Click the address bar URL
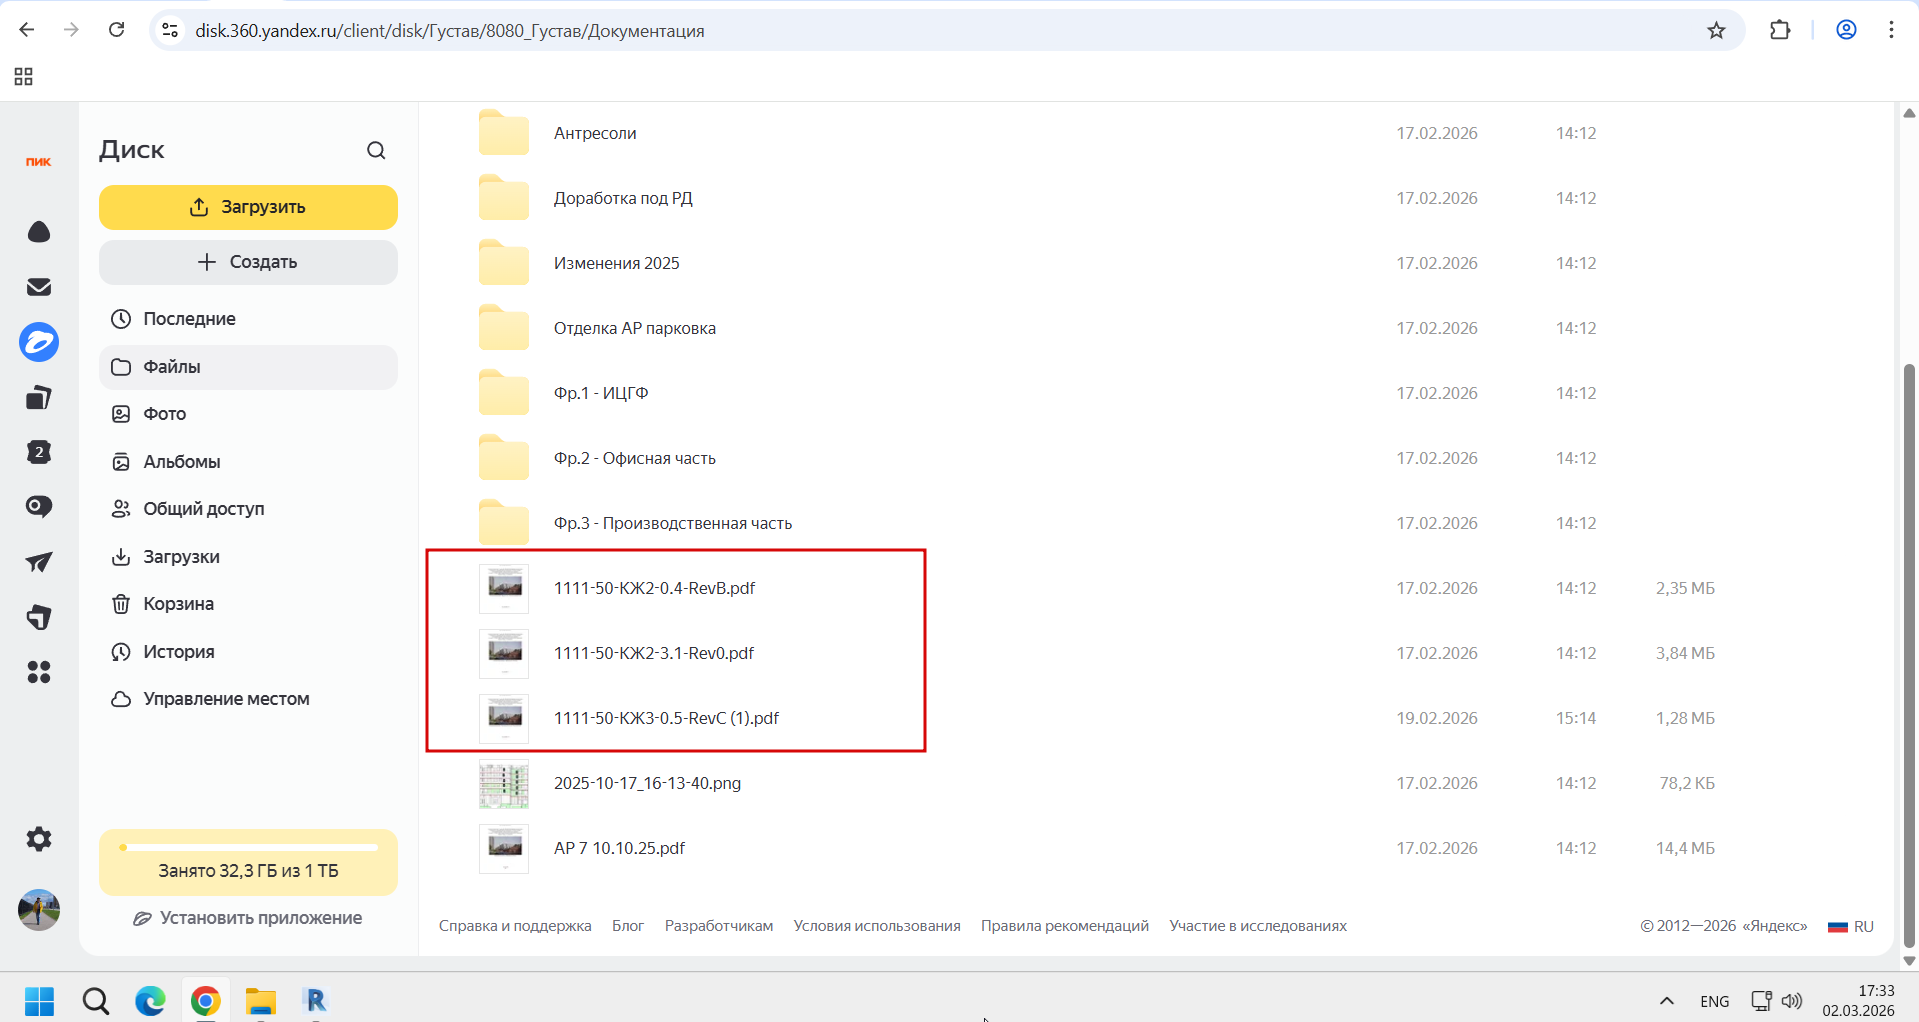This screenshot has height=1022, width=1919. click(x=450, y=31)
